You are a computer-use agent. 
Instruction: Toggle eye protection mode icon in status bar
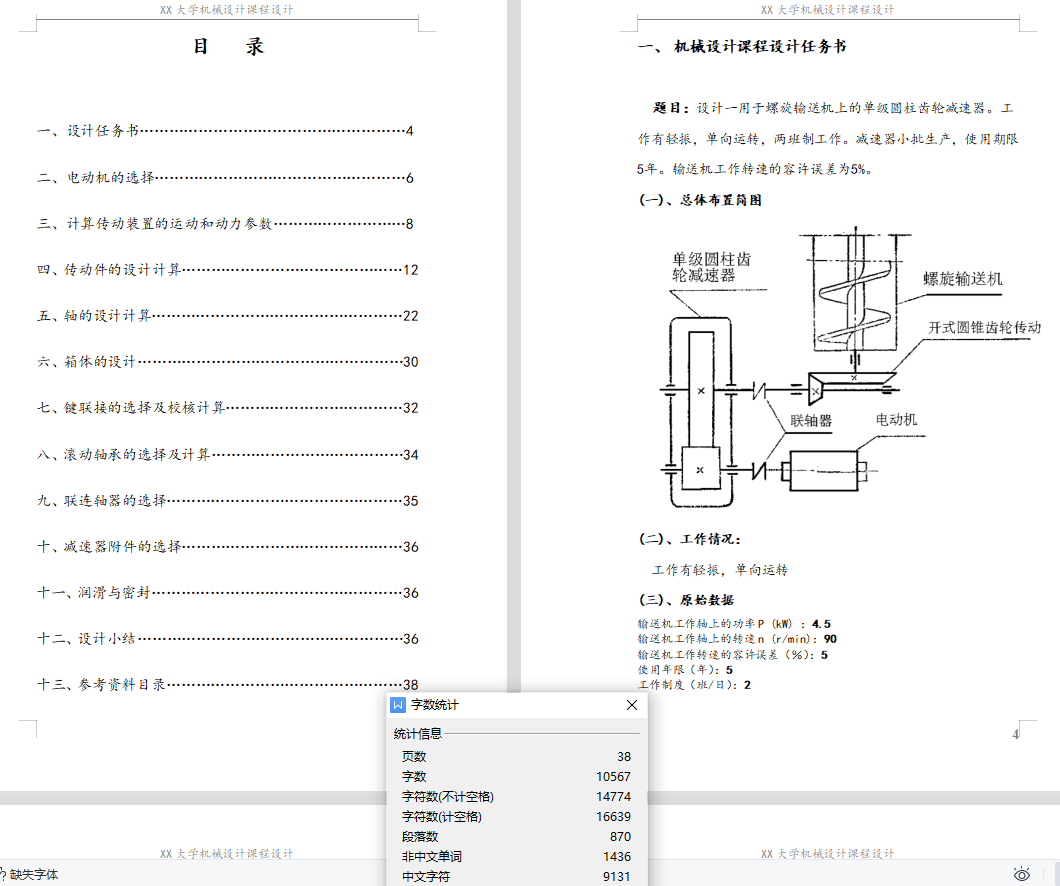1021,874
